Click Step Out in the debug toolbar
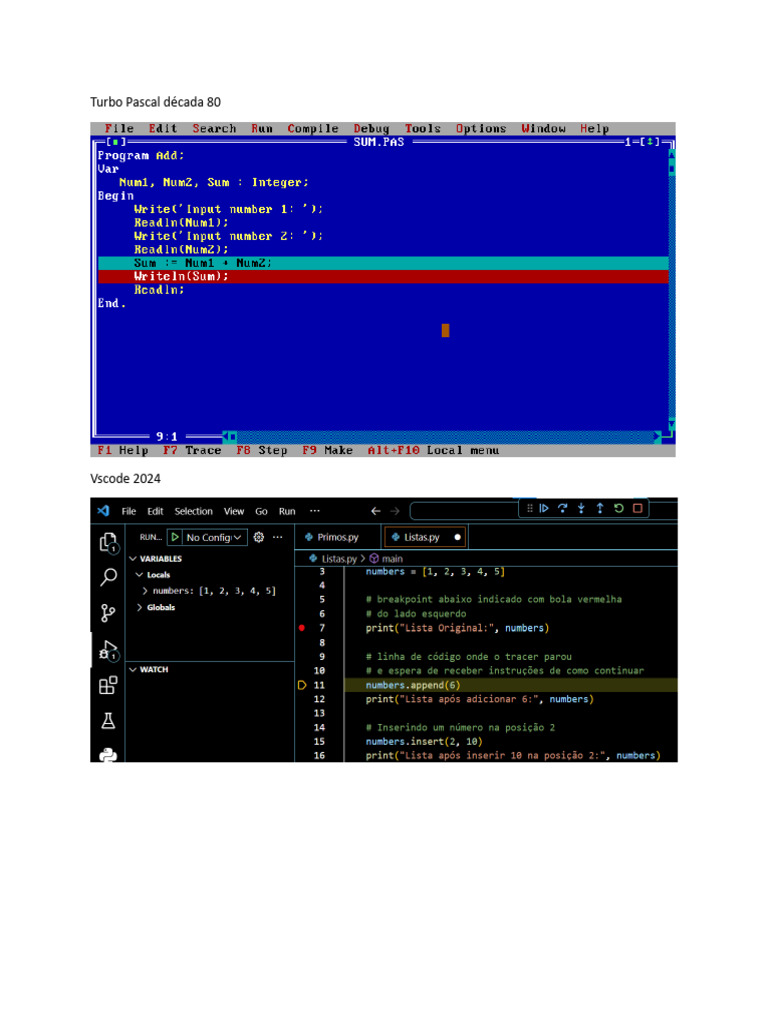Image resolution: width=768 pixels, height=1024 pixels. 600,508
